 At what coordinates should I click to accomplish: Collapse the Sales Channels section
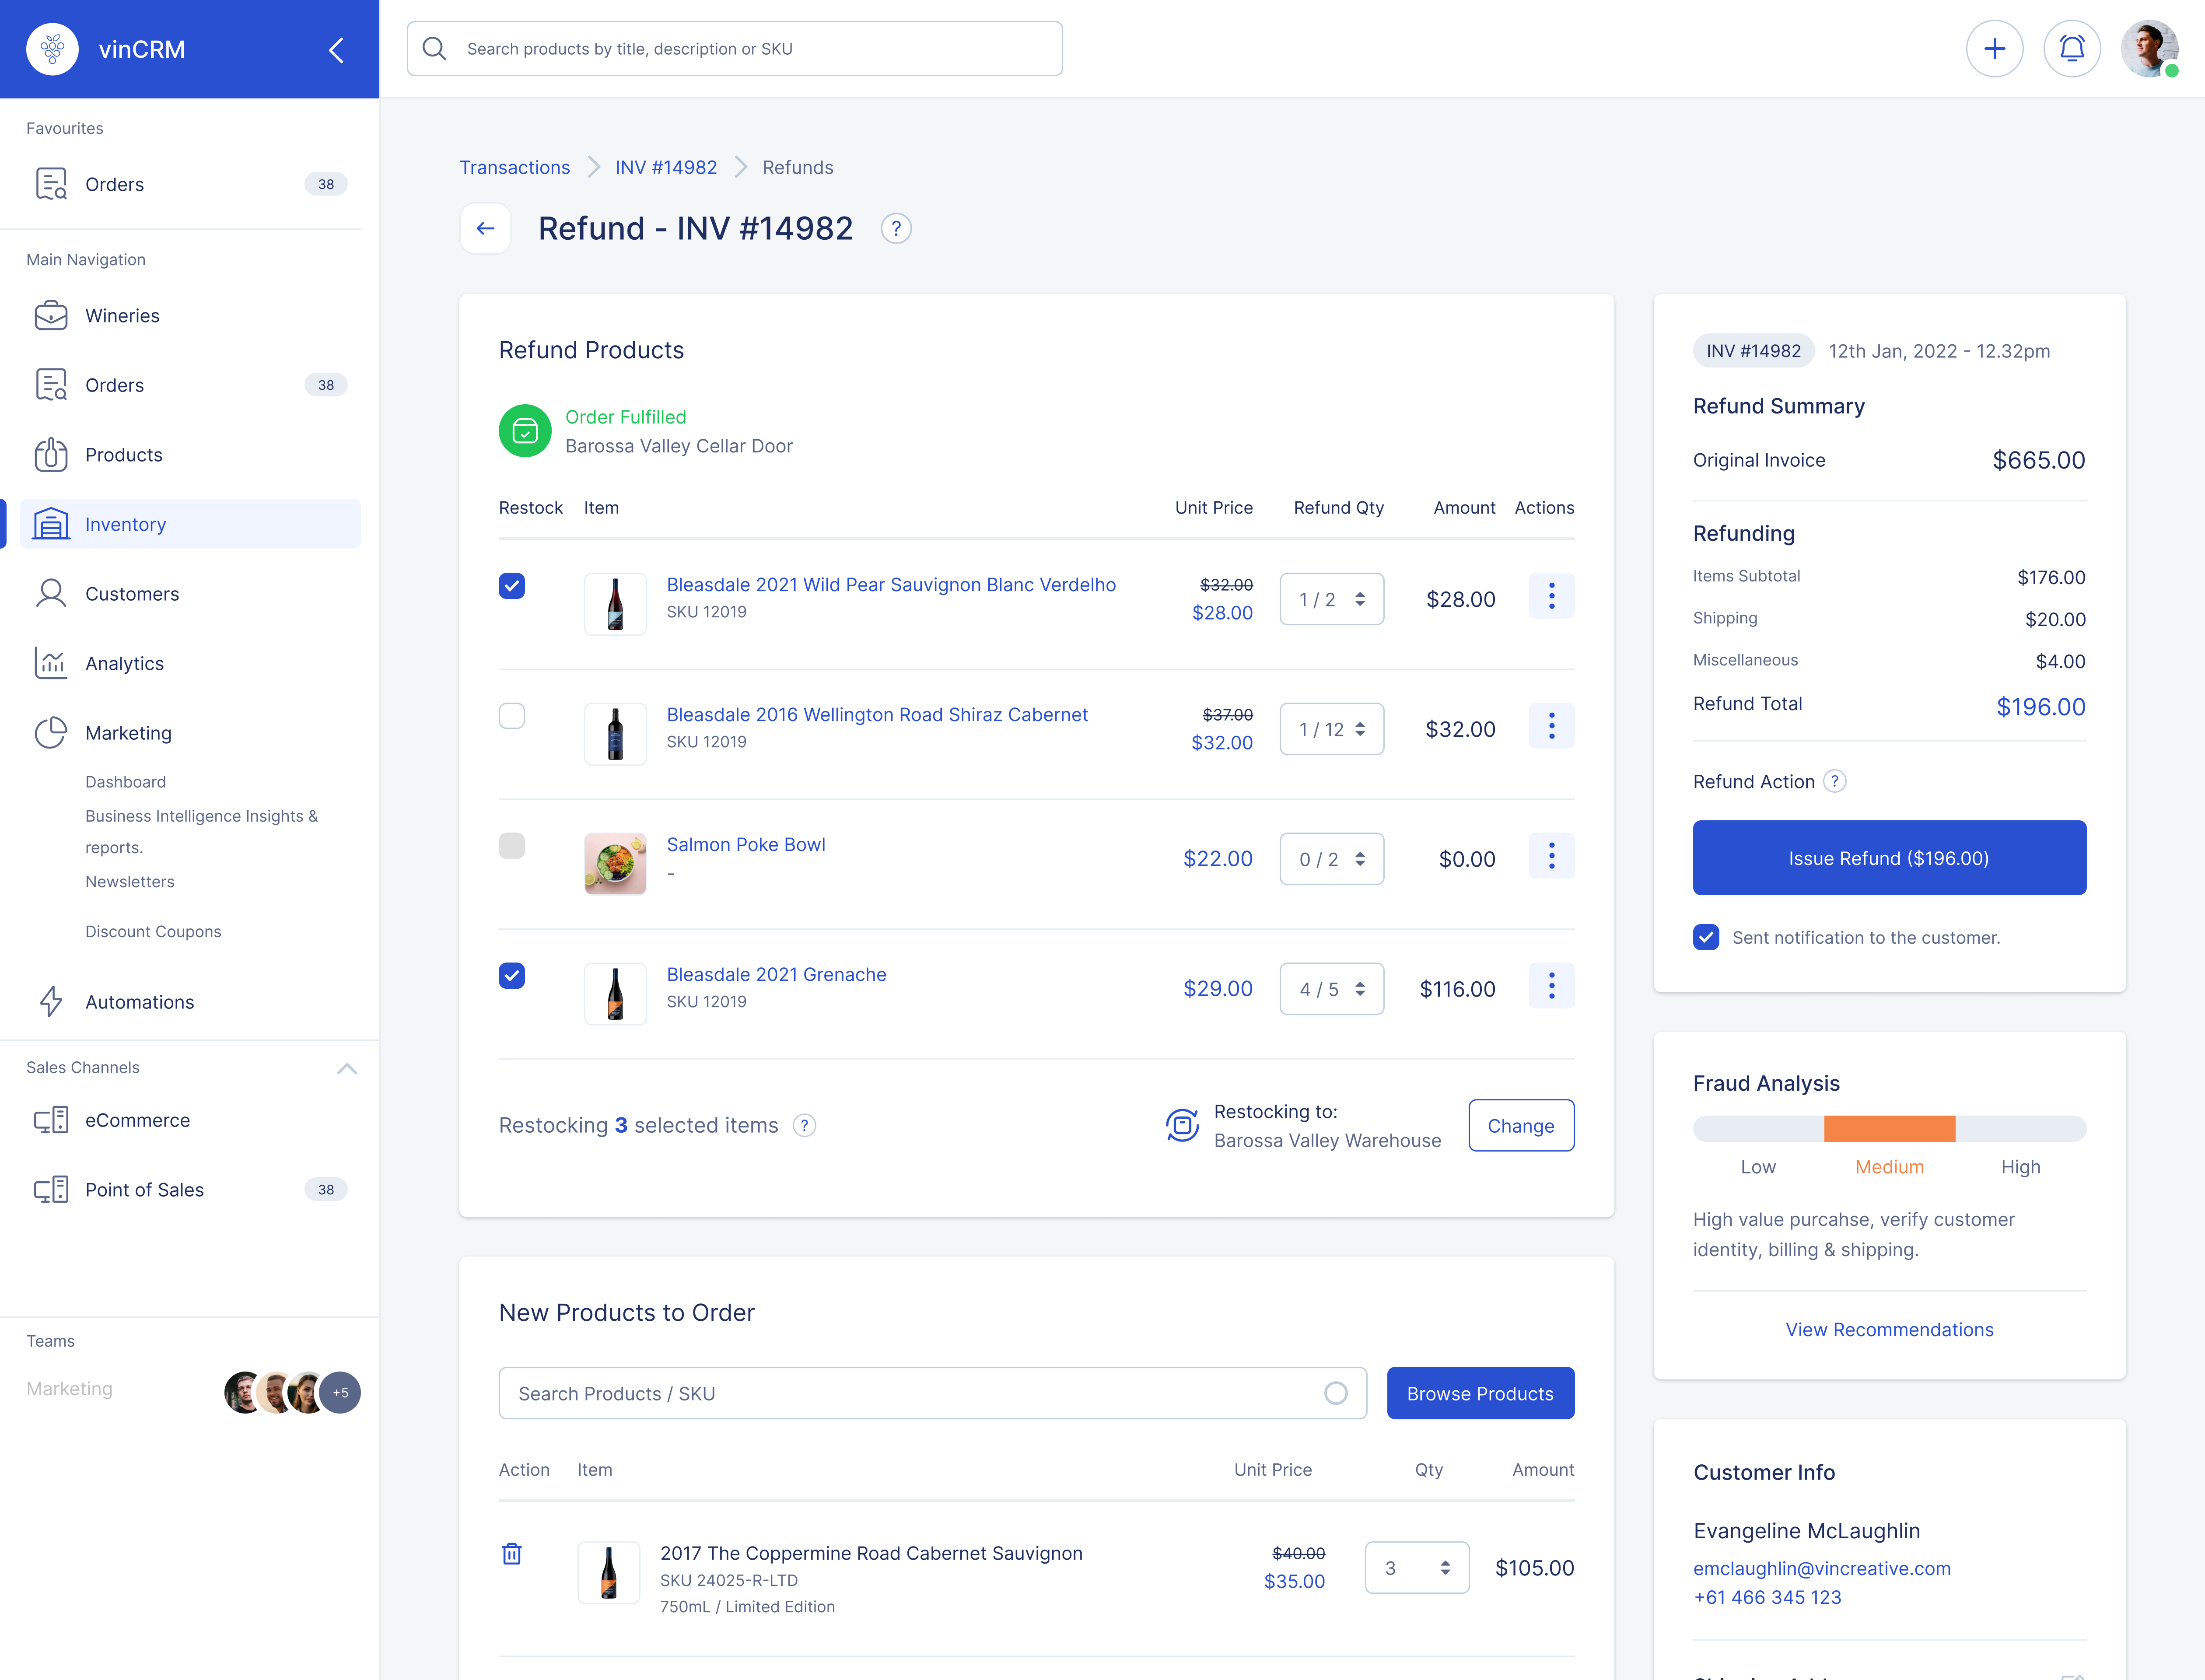point(346,1068)
